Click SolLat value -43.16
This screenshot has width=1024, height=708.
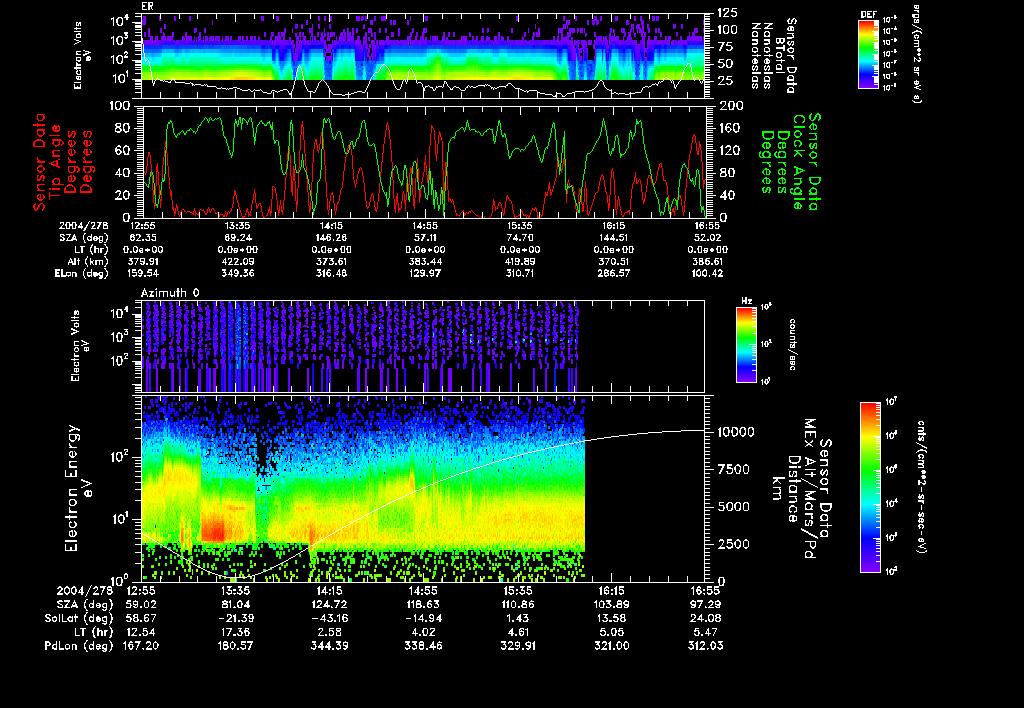[x=328, y=619]
